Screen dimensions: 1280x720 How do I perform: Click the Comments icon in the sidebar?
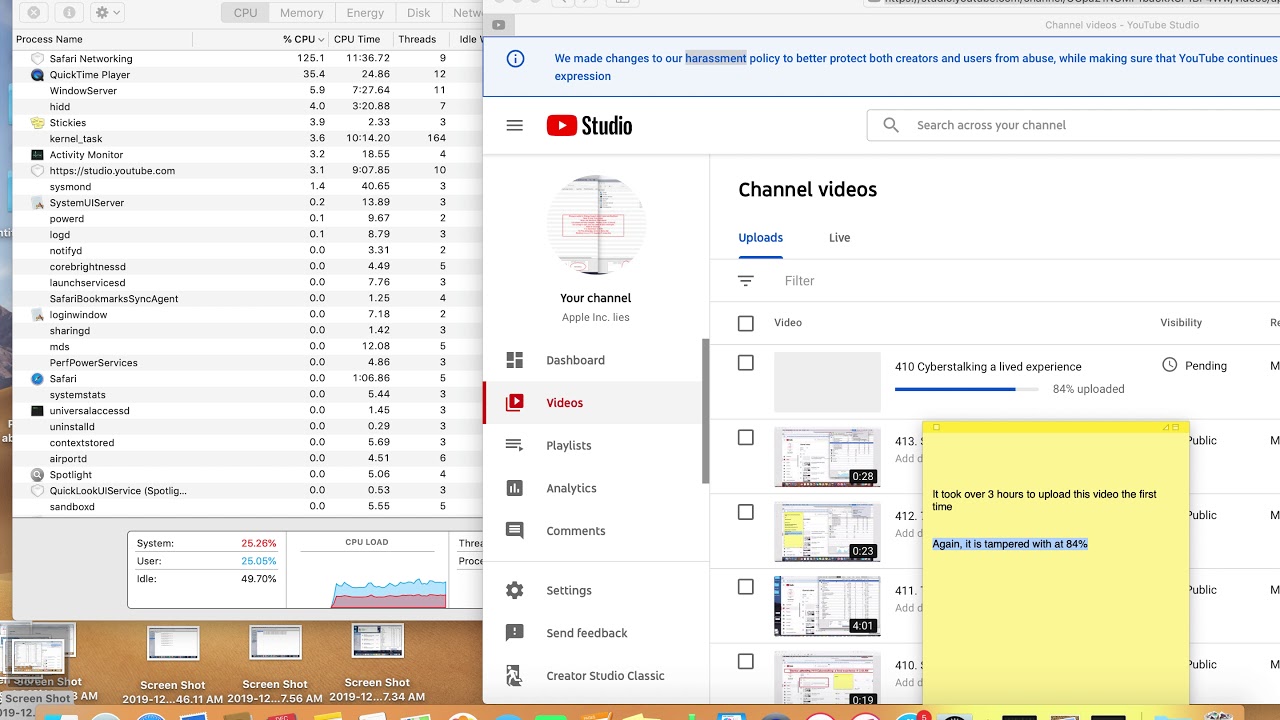(515, 531)
